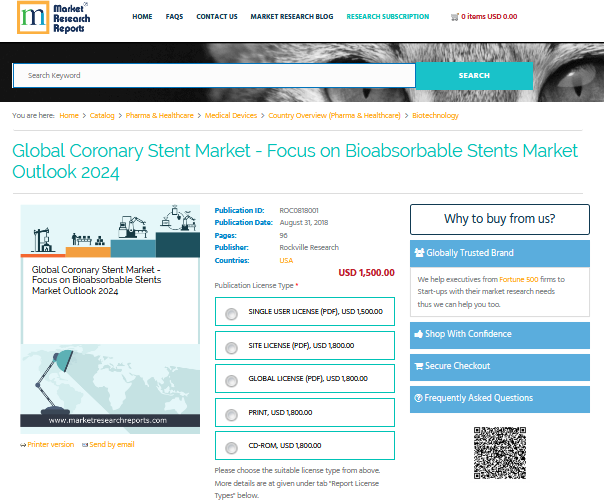Click the USD 1,500.00 price

[366, 273]
